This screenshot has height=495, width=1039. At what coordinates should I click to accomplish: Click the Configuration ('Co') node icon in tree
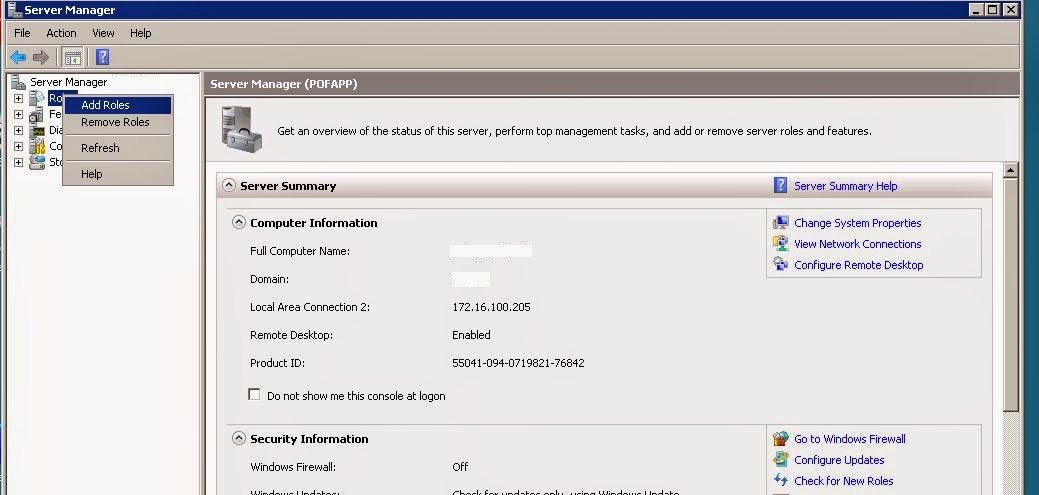click(x=36, y=146)
